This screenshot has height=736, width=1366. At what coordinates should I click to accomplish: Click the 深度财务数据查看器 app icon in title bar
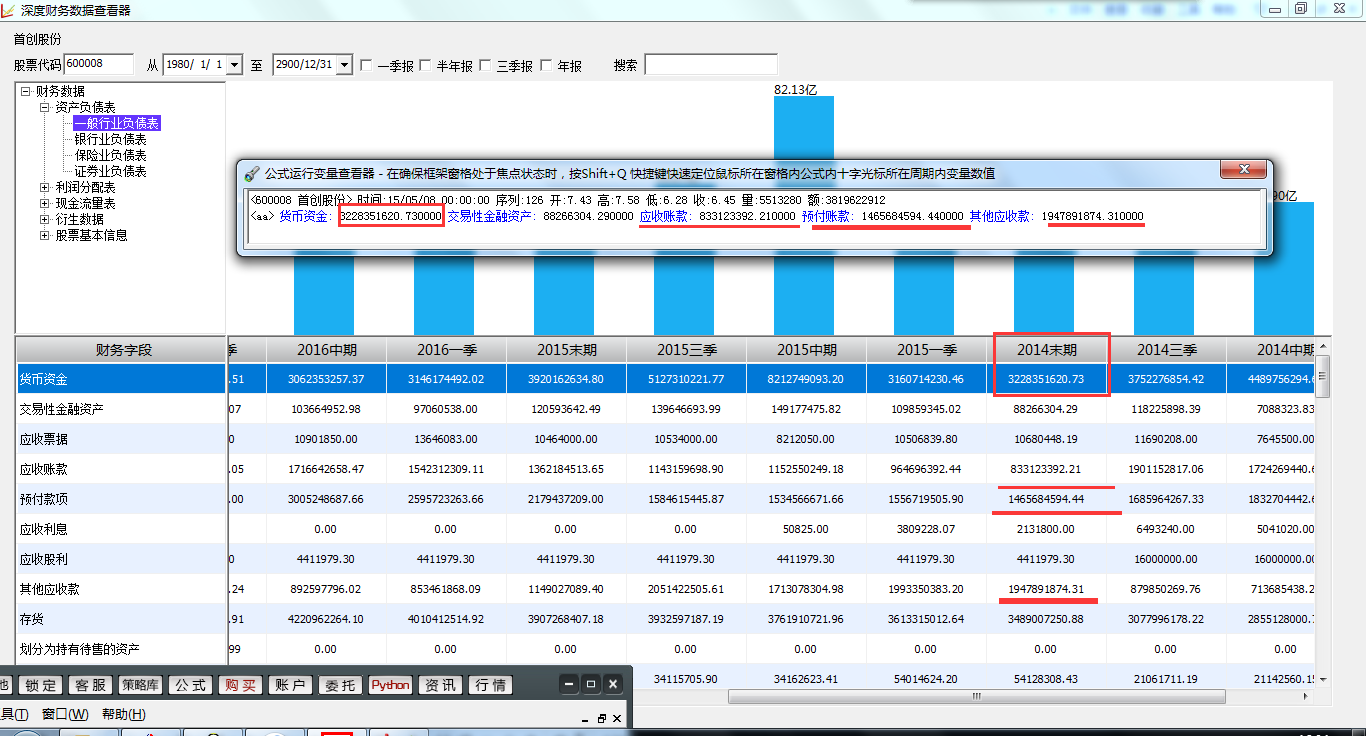[8, 10]
